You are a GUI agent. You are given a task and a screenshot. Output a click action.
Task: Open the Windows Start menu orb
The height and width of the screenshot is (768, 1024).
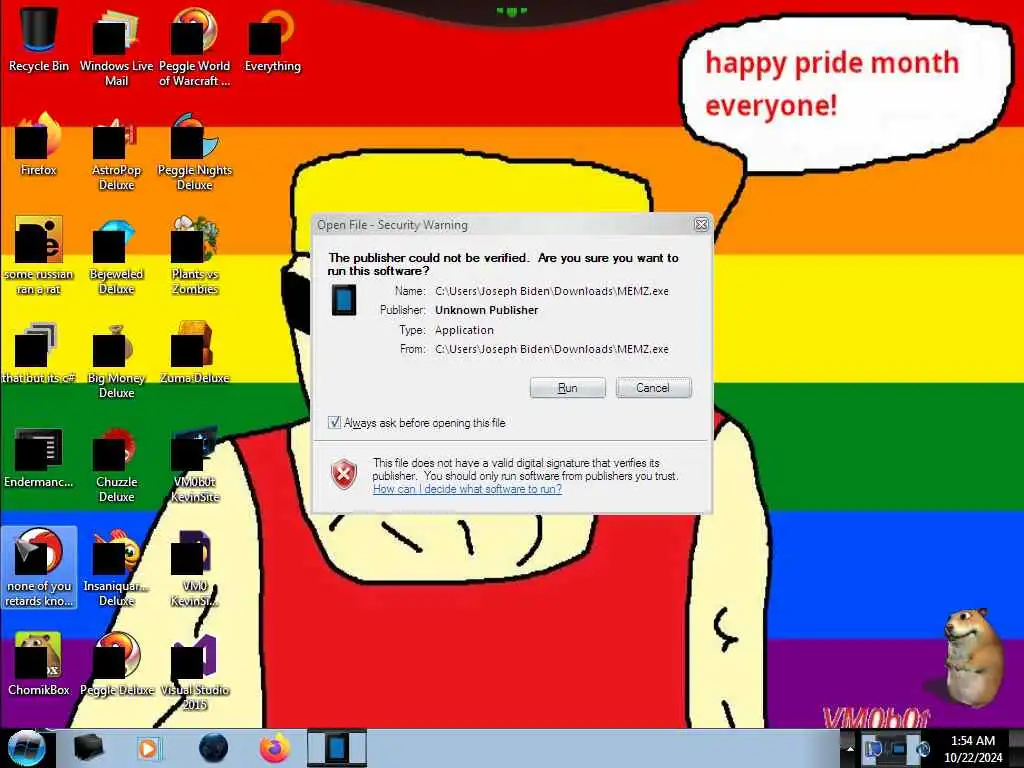pyautogui.click(x=26, y=748)
